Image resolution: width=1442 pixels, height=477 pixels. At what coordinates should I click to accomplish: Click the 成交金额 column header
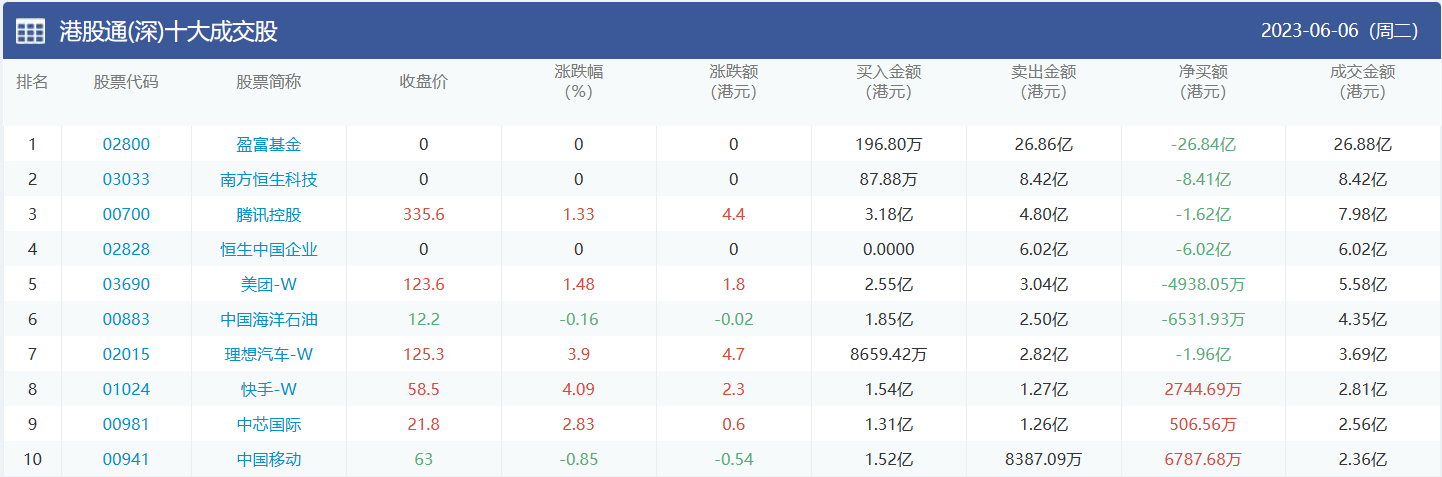(1362, 81)
